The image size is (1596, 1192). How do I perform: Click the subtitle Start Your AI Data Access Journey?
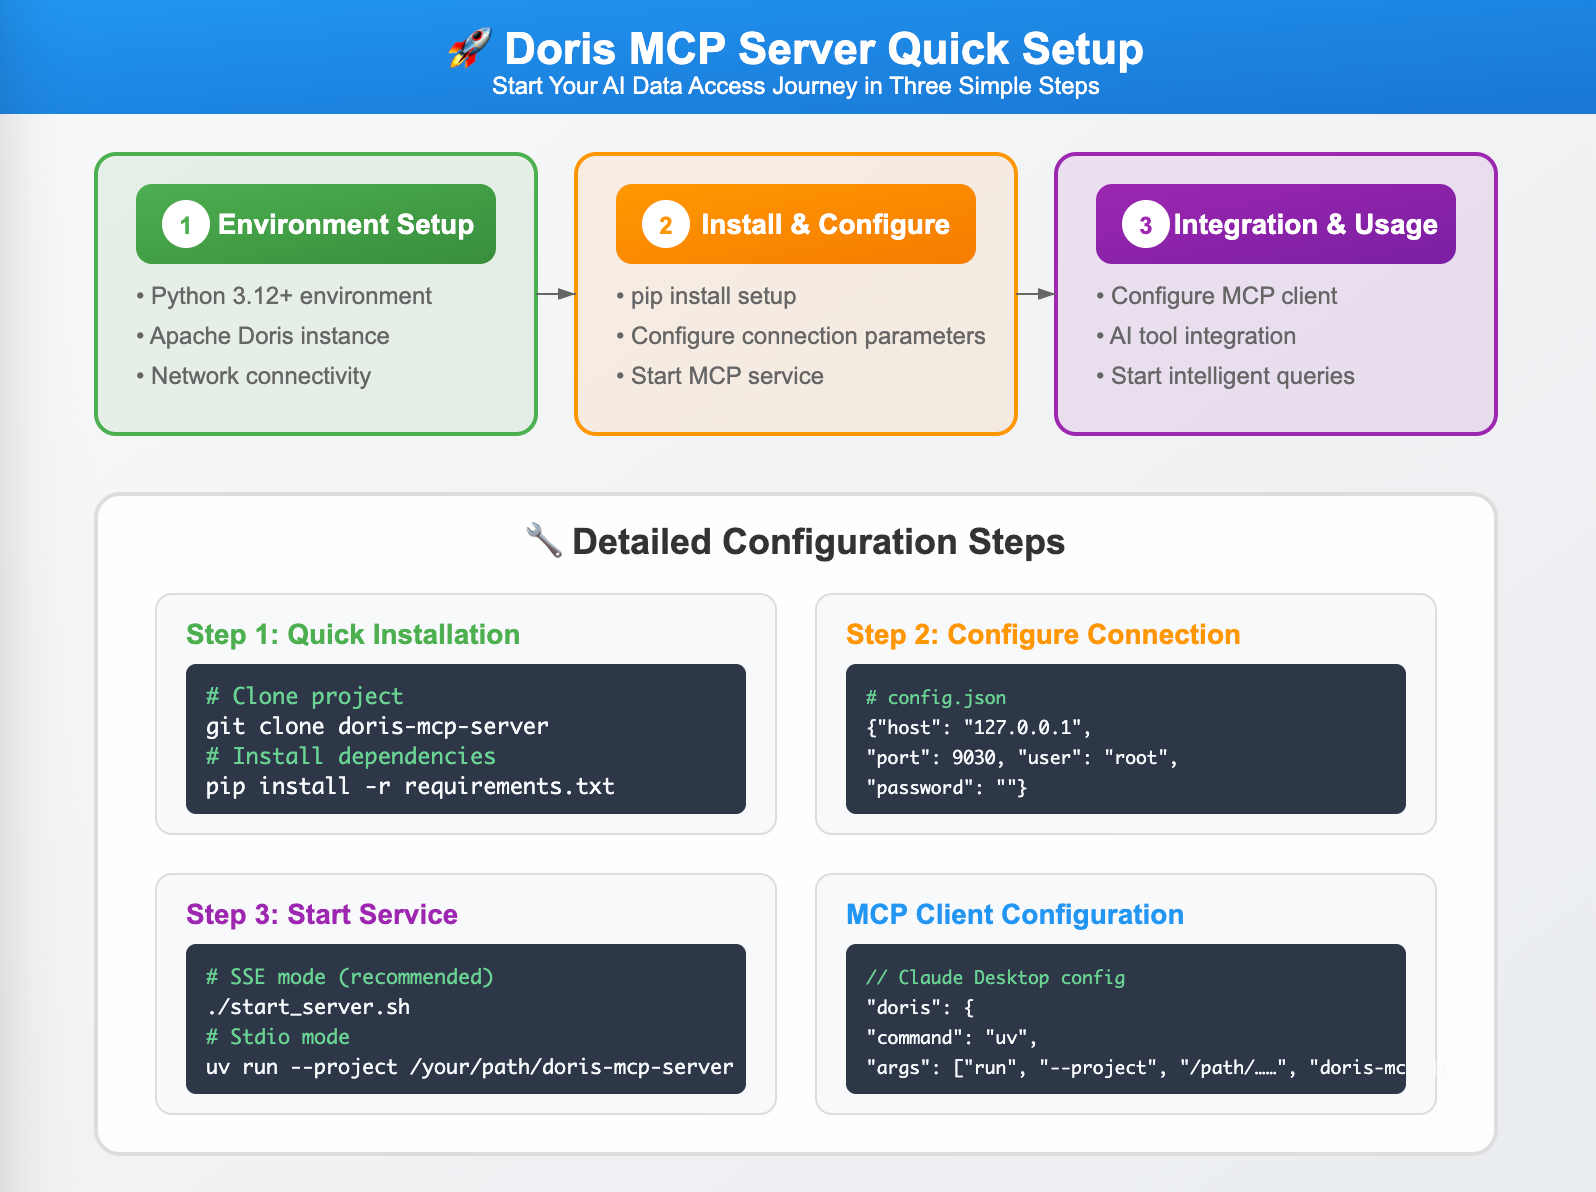pos(796,86)
